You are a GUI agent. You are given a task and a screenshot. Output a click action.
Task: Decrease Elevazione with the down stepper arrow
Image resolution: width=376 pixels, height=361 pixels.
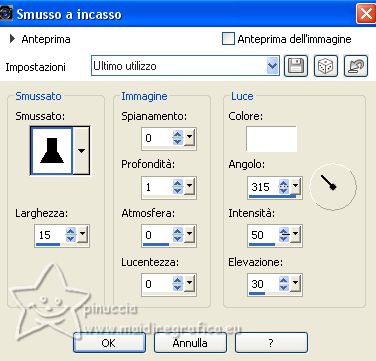284,288
